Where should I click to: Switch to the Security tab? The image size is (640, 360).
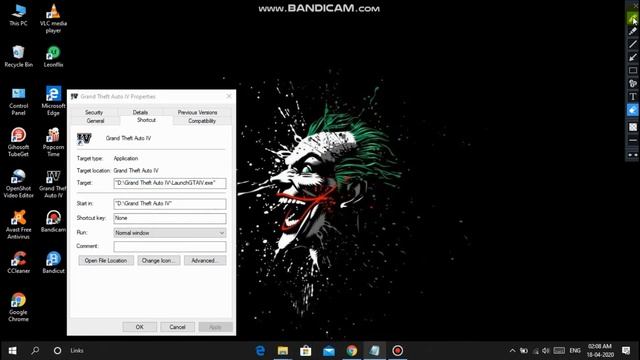point(94,112)
